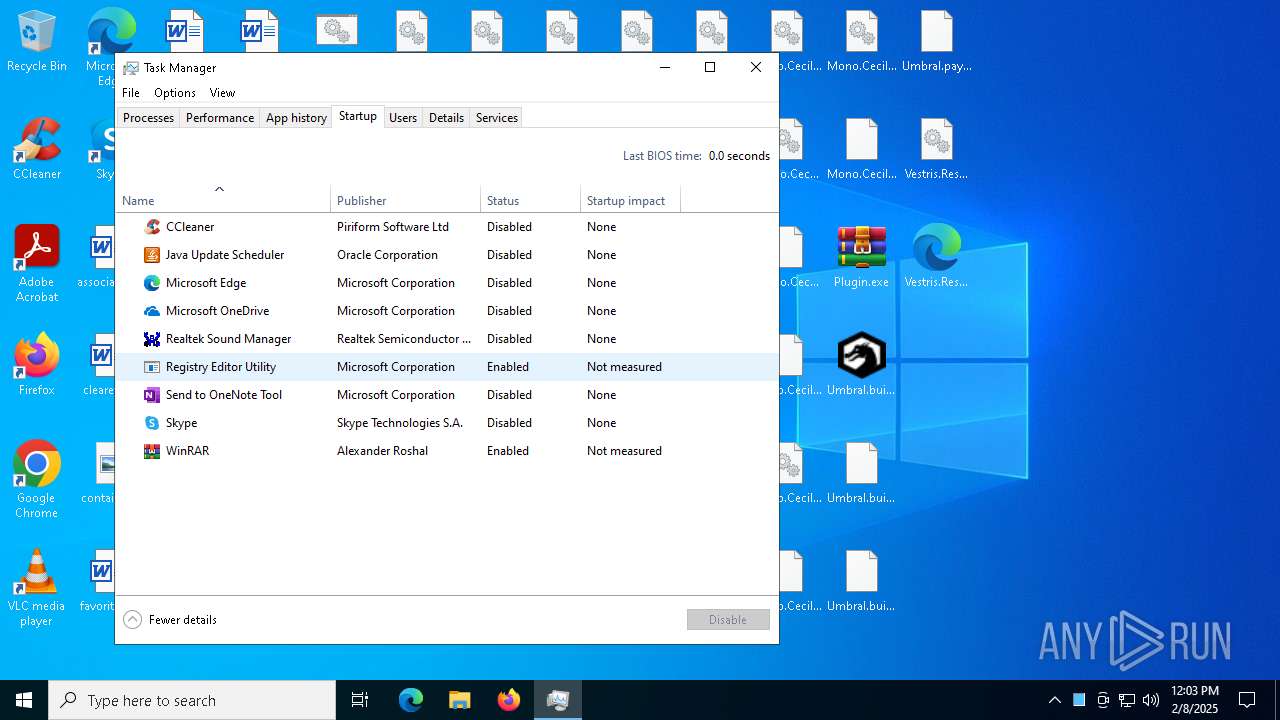Open the File menu
The width and height of the screenshot is (1280, 720).
pos(131,93)
